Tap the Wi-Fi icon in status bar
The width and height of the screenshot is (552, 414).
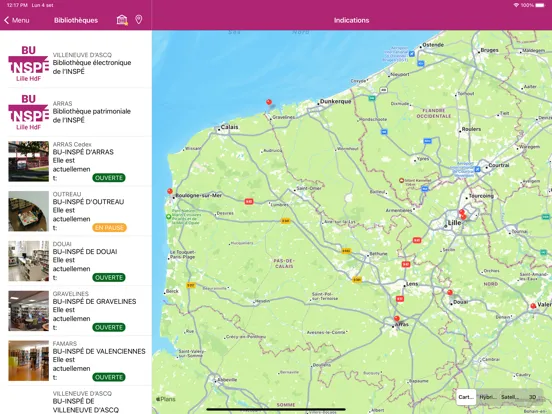(516, 5)
